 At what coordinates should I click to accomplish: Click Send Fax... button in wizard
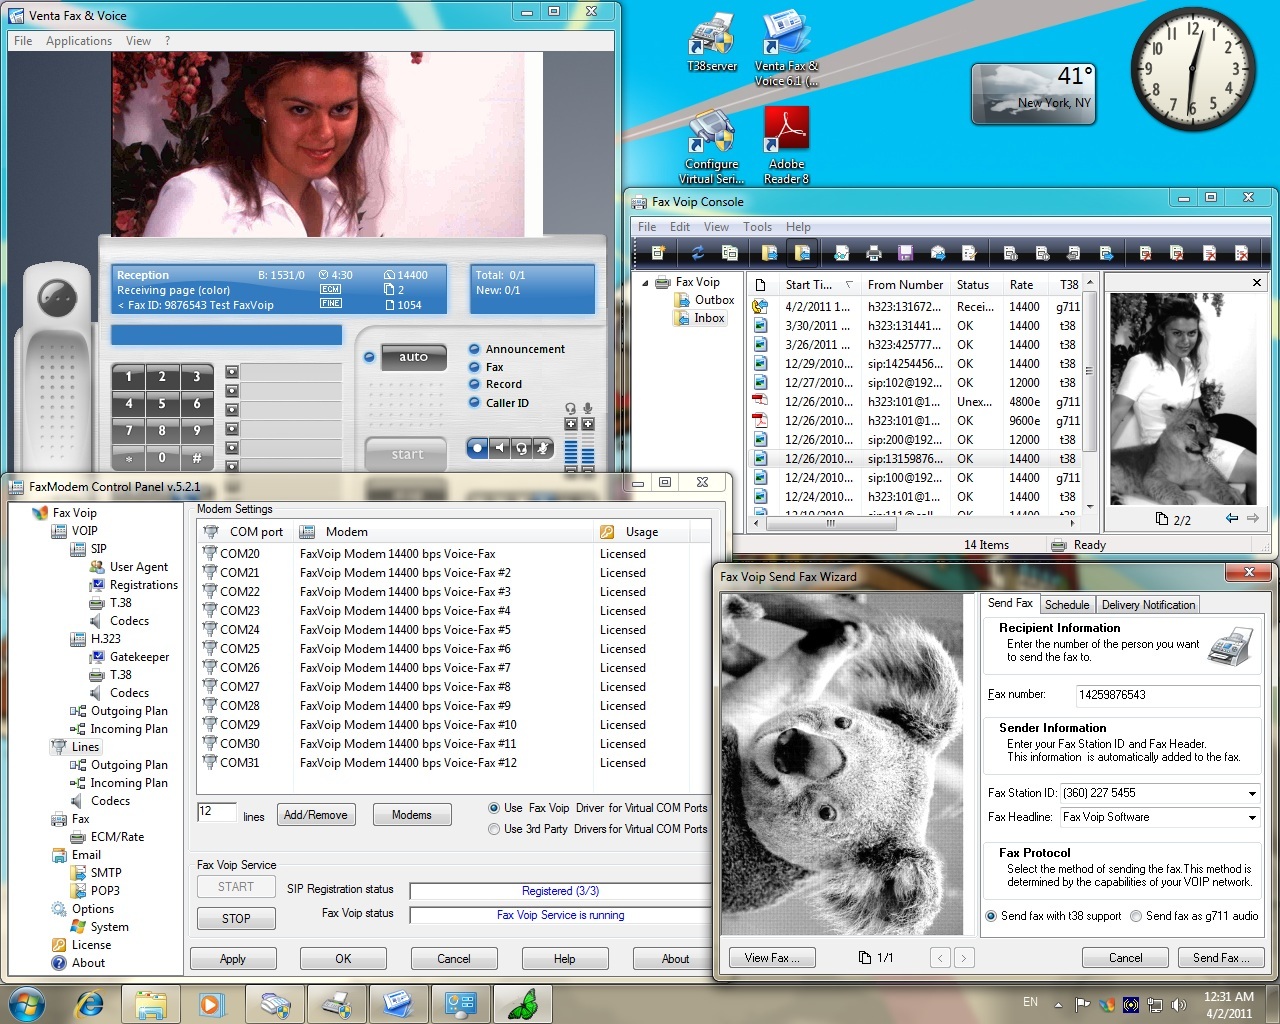1221,957
